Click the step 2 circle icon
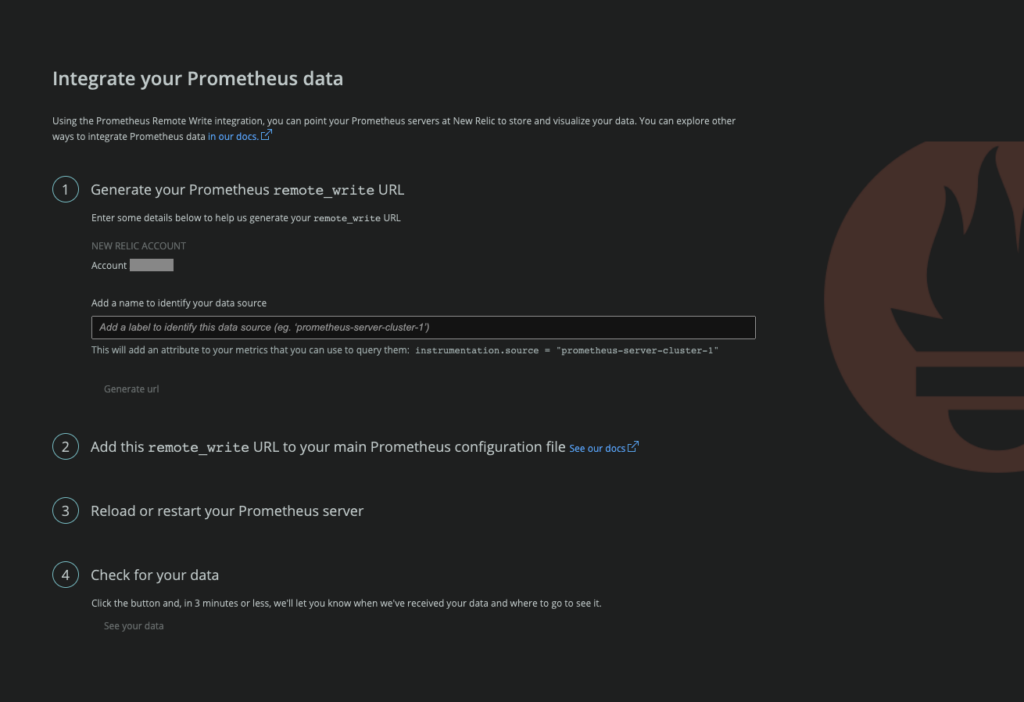This screenshot has width=1024, height=702. pos(65,447)
